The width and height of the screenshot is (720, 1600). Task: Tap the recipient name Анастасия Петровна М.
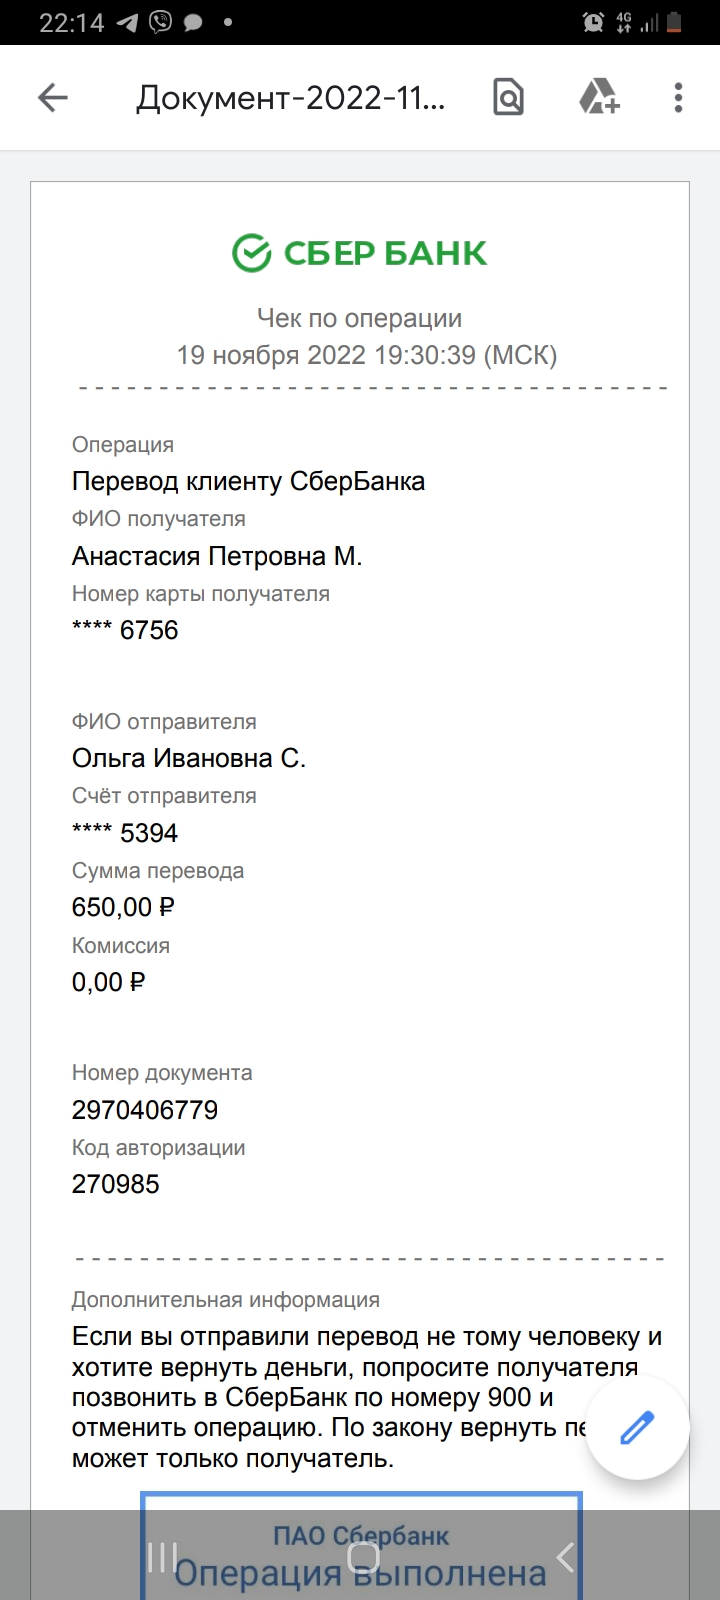[217, 556]
